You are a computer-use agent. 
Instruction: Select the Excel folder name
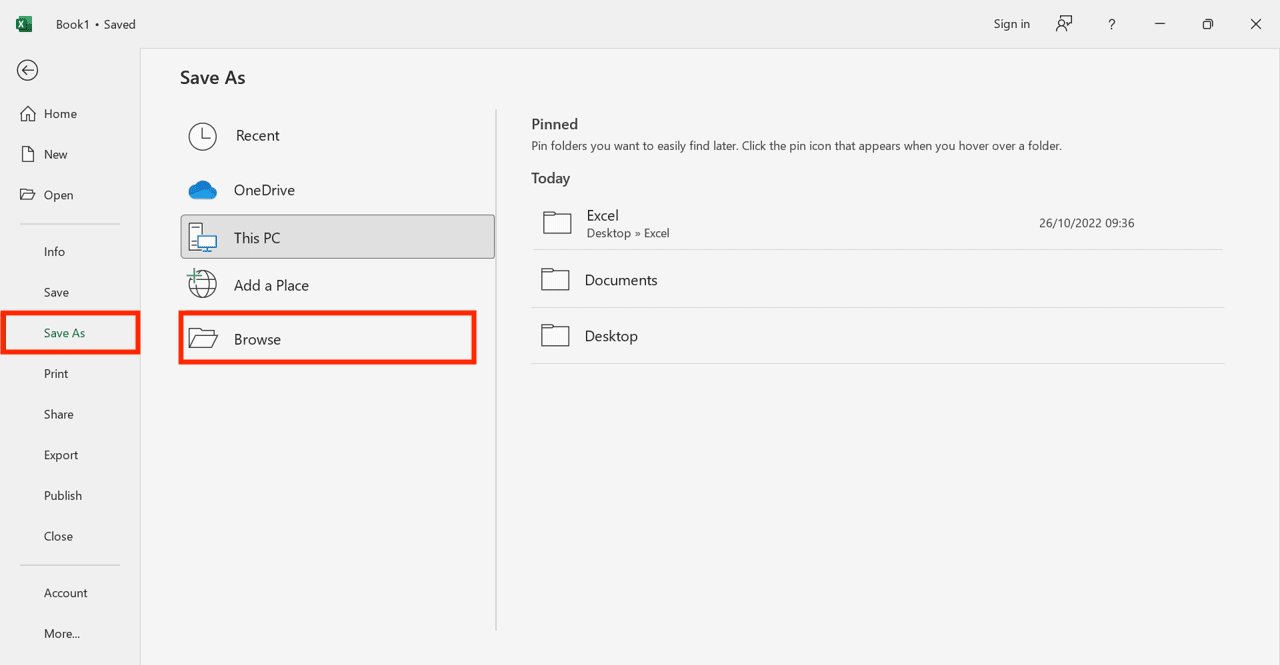click(603, 215)
